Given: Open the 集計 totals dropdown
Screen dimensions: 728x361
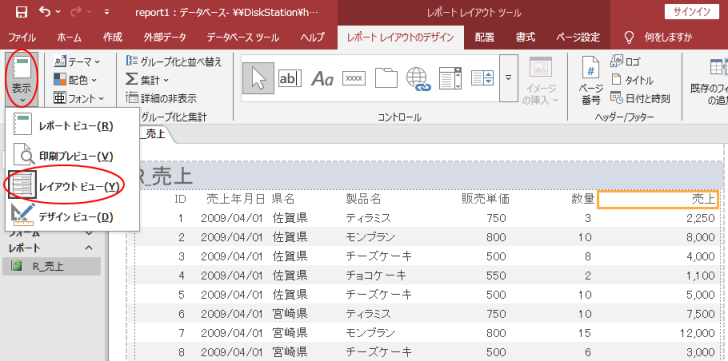Looking at the screenshot, I should pos(148,80).
